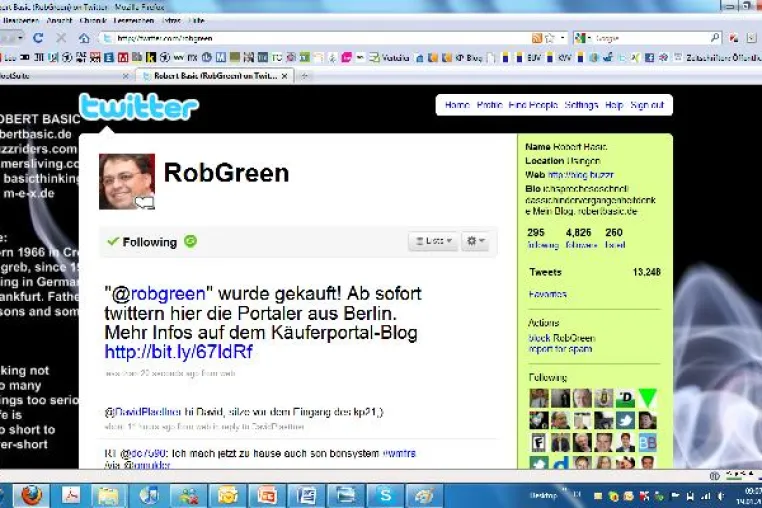
Task: Expand the Lists dropdown
Action: (x=433, y=241)
